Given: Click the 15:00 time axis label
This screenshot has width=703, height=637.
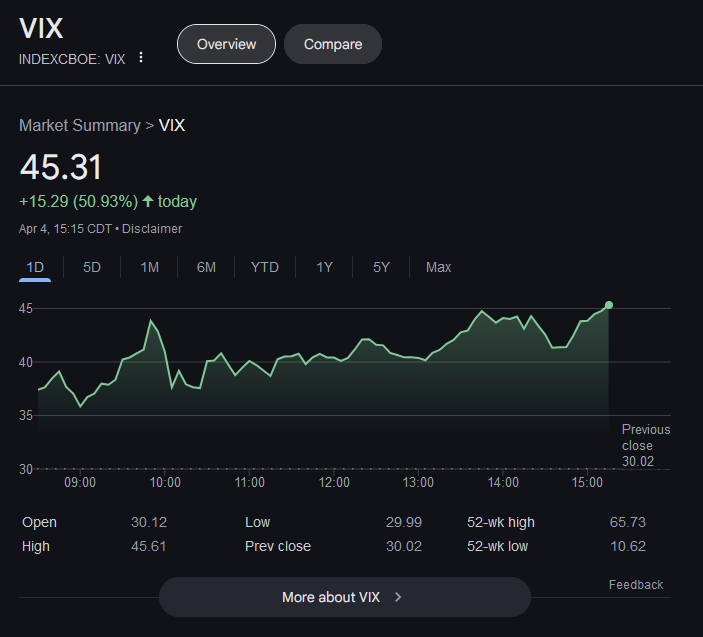Looking at the screenshot, I should tap(587, 482).
